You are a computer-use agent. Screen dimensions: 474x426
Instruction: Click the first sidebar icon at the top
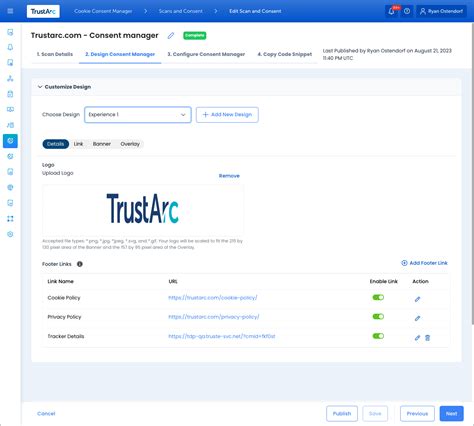10,32
